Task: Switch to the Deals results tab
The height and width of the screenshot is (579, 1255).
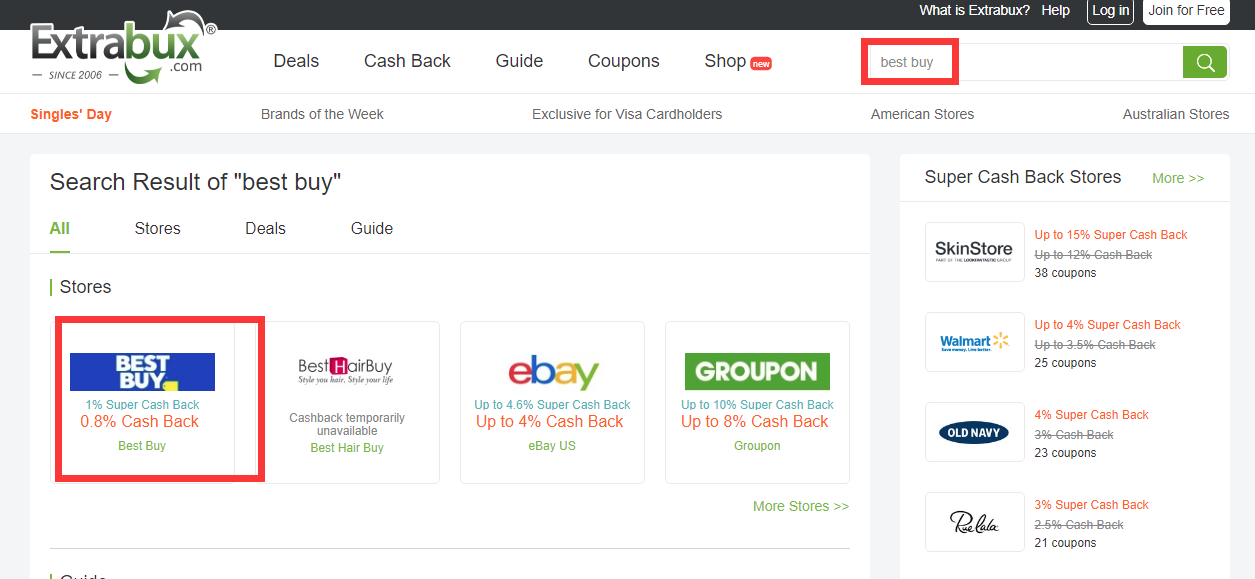Action: tap(265, 228)
